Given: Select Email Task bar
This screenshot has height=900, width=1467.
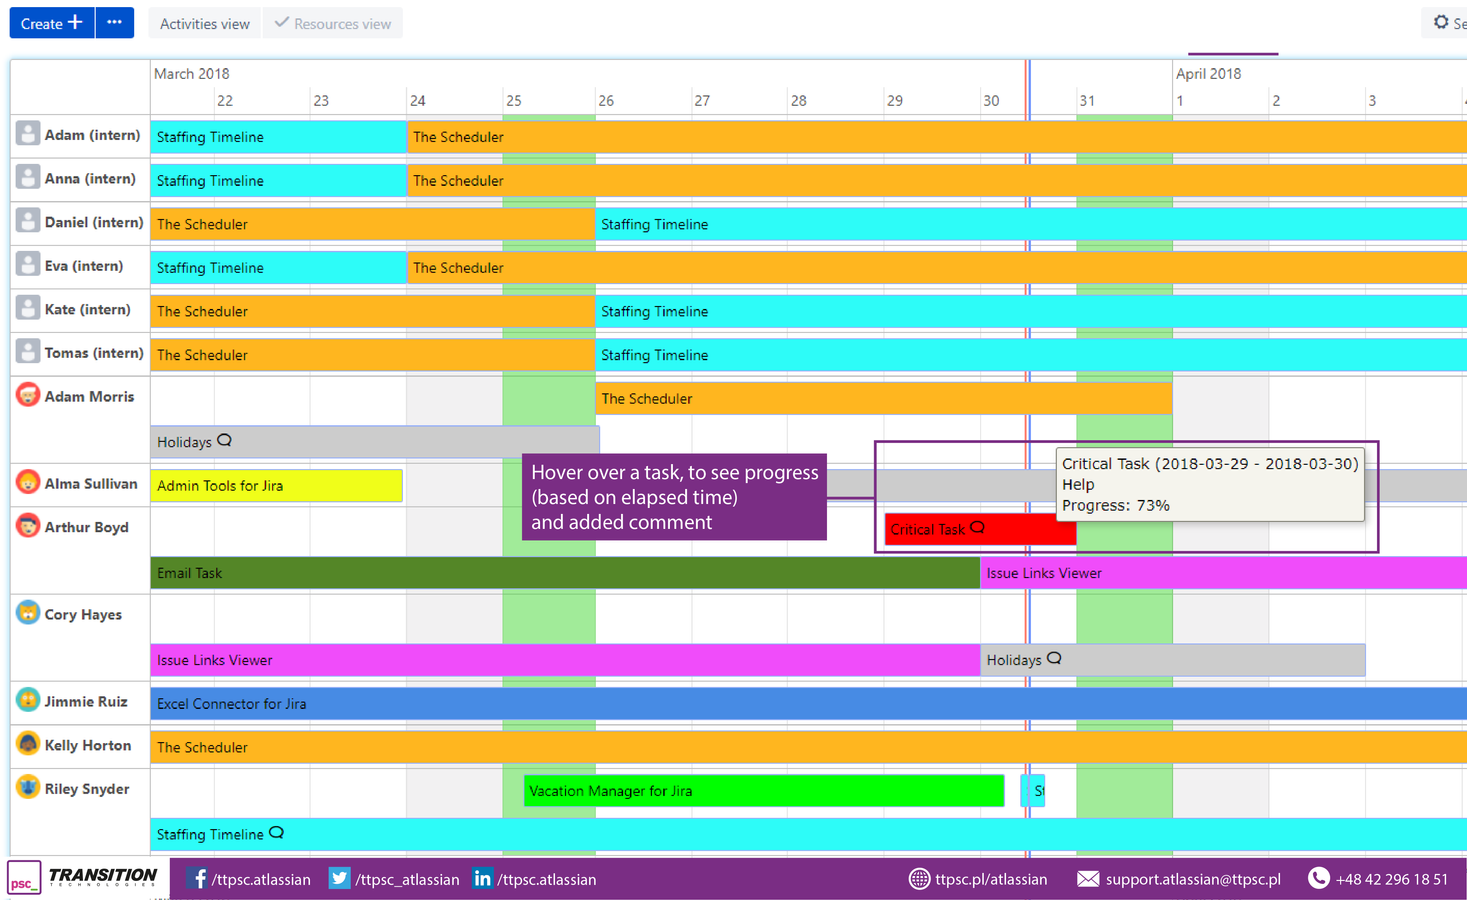Looking at the screenshot, I should [565, 573].
